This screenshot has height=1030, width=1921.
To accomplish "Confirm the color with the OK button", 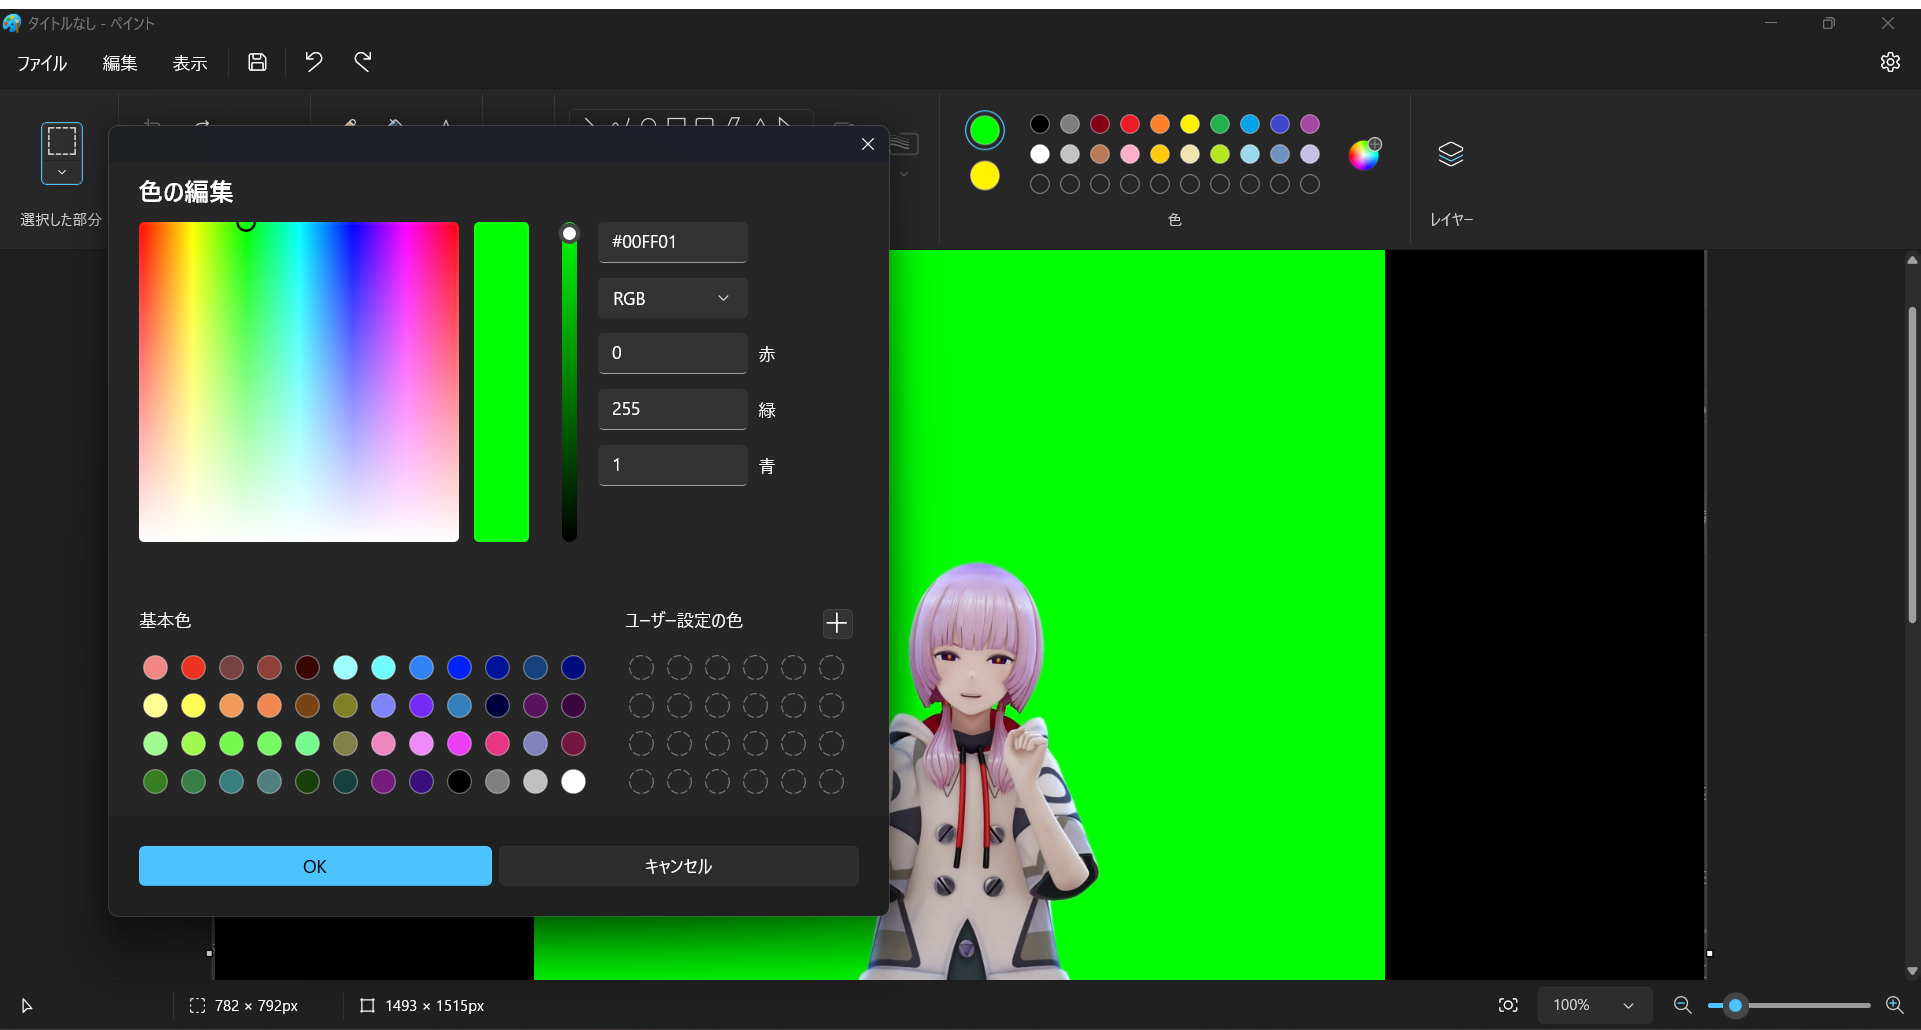I will (314, 866).
